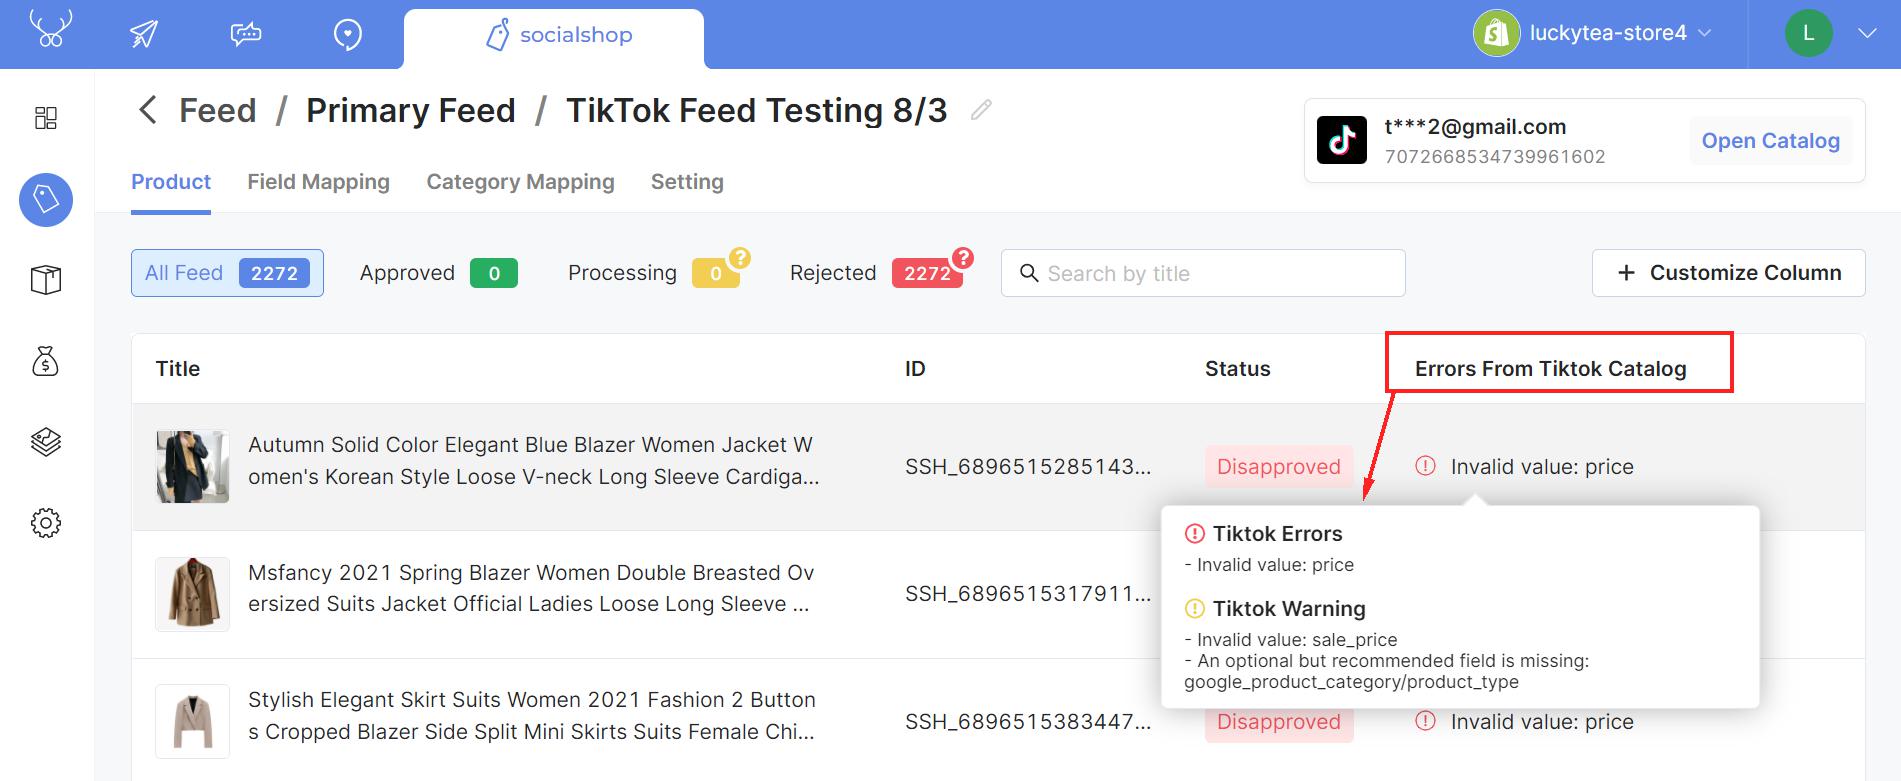Switch to the Category Mapping tab
The height and width of the screenshot is (781, 1901).
click(x=520, y=182)
